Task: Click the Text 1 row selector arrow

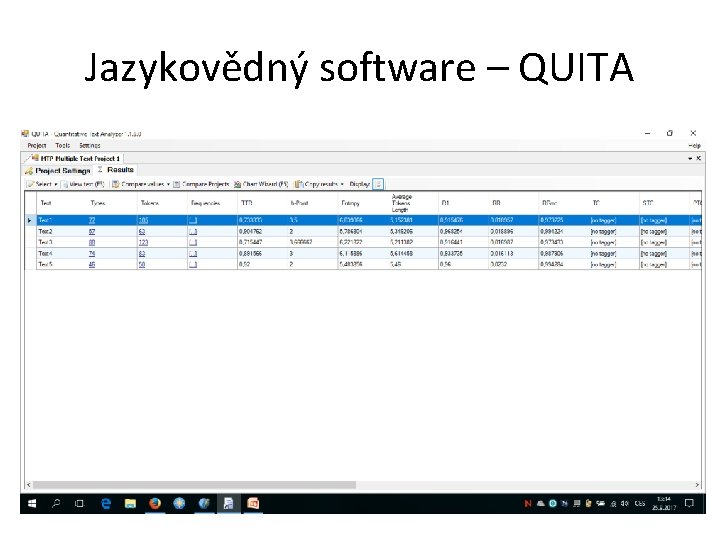Action: click(x=30, y=220)
